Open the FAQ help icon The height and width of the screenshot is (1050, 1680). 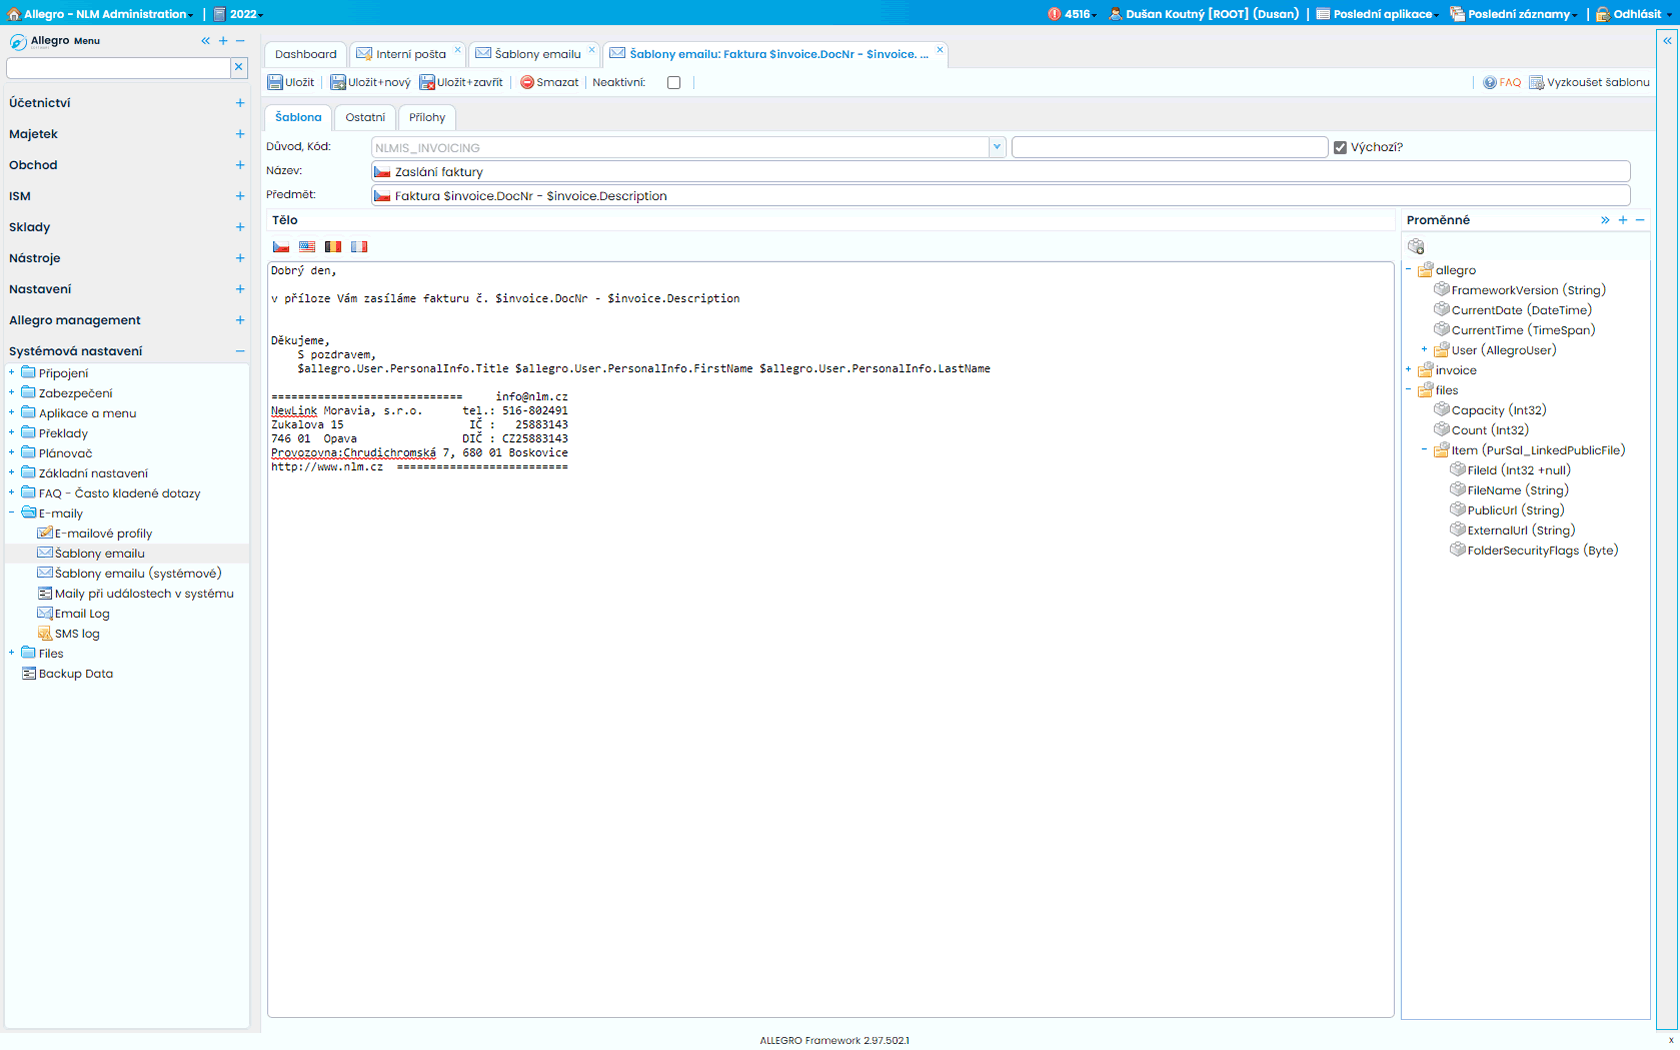(x=1490, y=82)
